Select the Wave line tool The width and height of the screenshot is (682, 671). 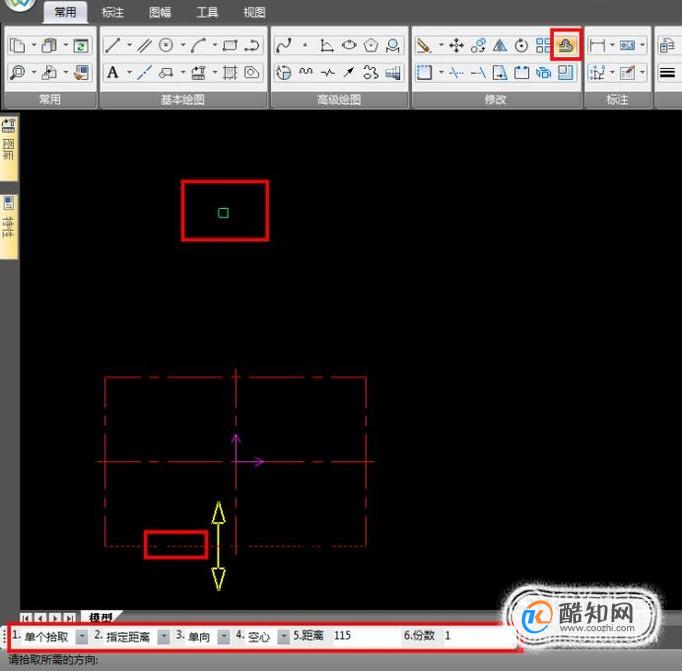coord(306,72)
